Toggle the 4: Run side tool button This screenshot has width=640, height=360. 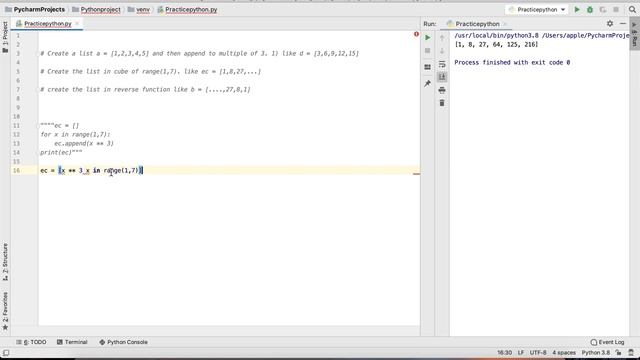(634, 34)
